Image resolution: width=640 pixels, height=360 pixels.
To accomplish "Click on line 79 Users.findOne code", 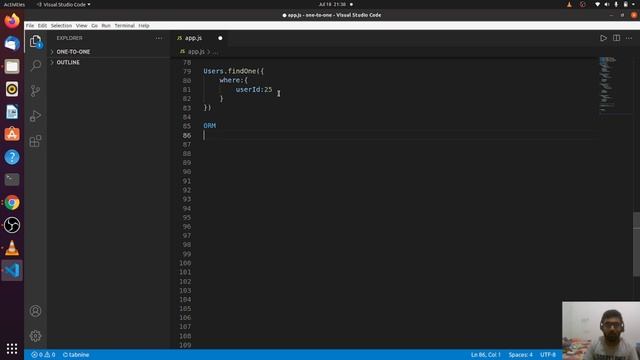I will (x=233, y=71).
